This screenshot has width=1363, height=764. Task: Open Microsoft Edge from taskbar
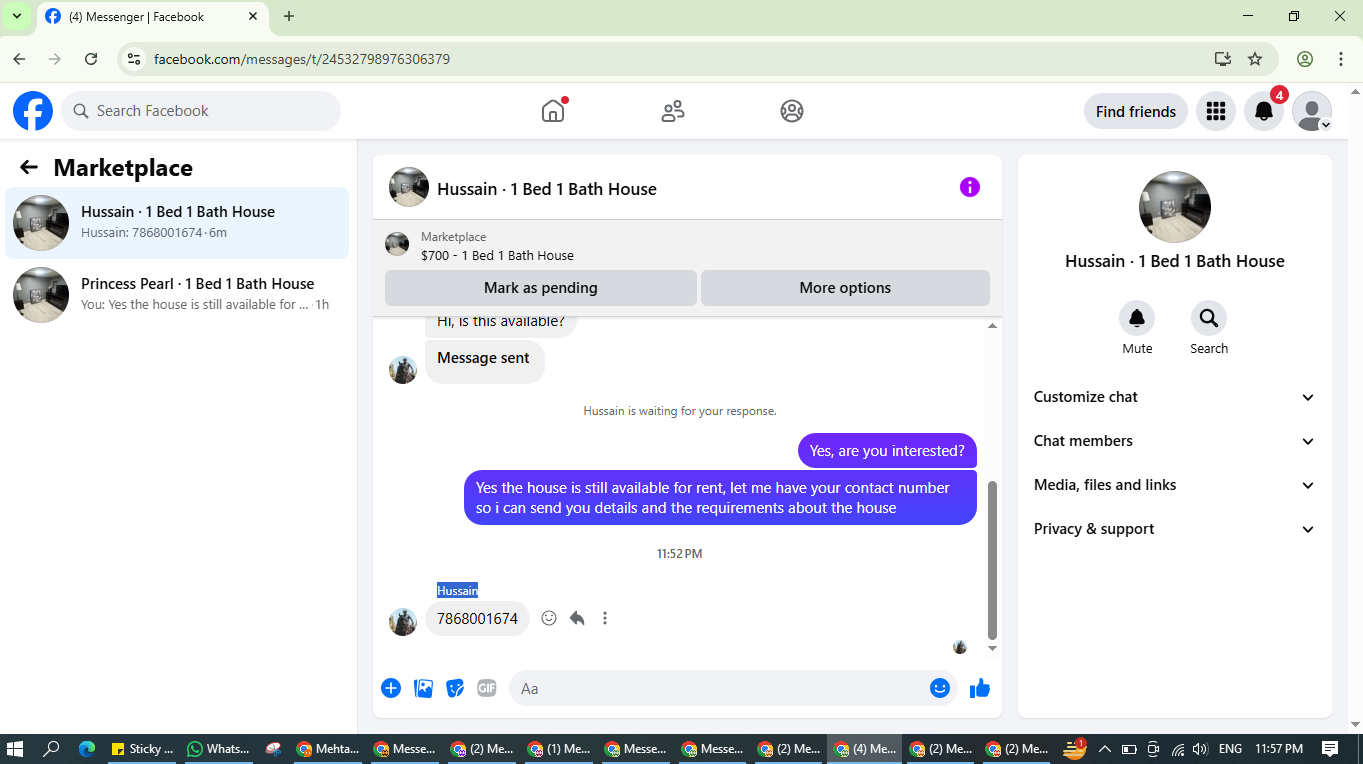point(87,748)
